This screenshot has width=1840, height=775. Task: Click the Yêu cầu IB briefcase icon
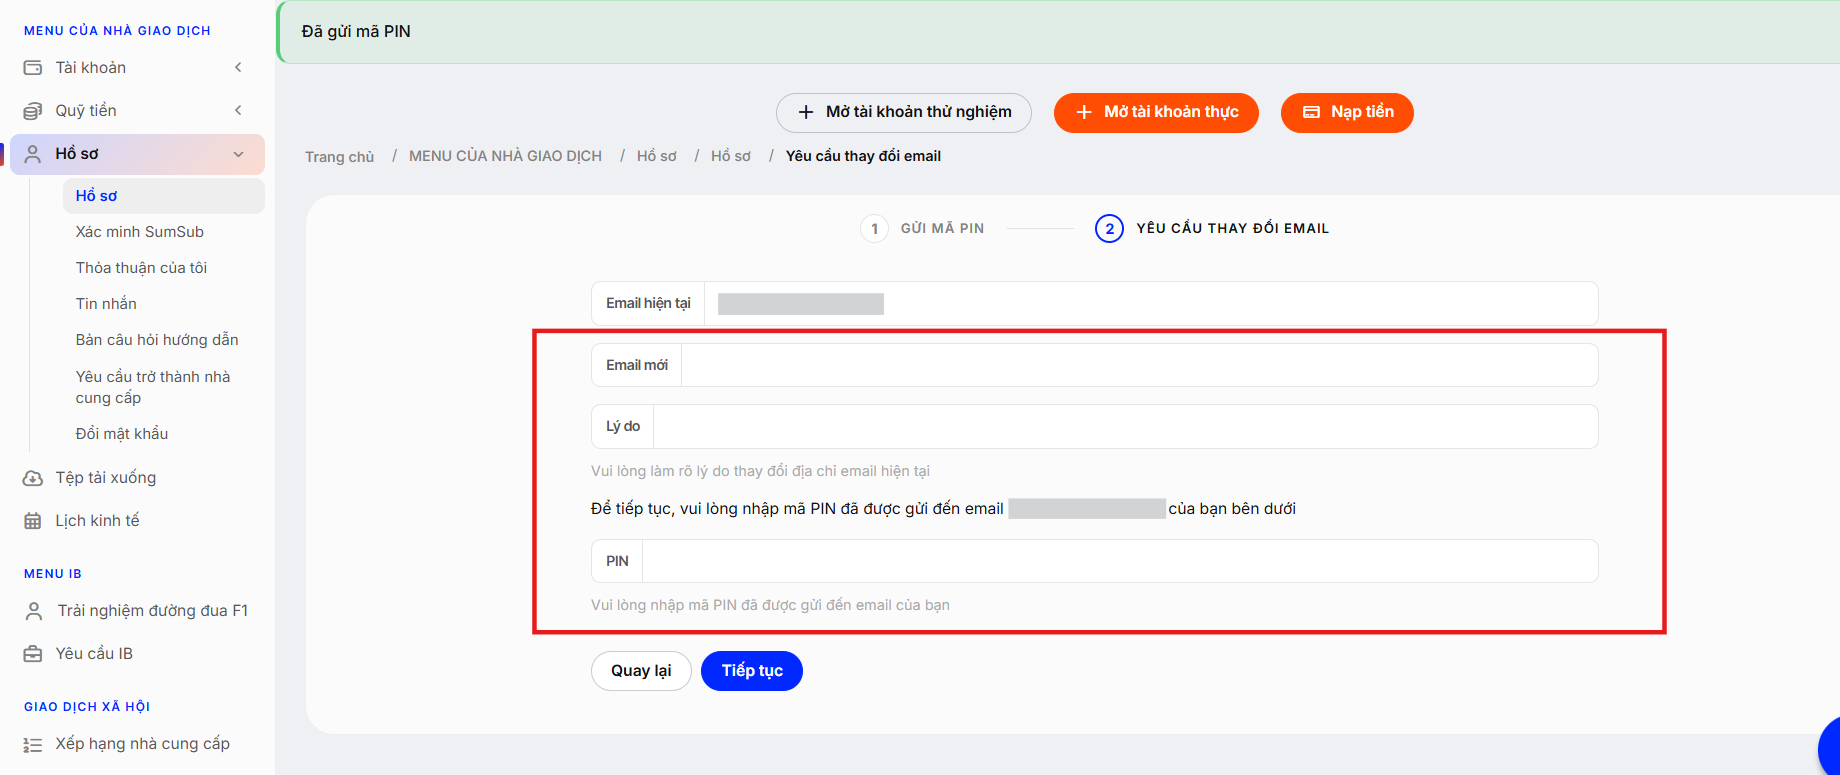pyautogui.click(x=33, y=654)
